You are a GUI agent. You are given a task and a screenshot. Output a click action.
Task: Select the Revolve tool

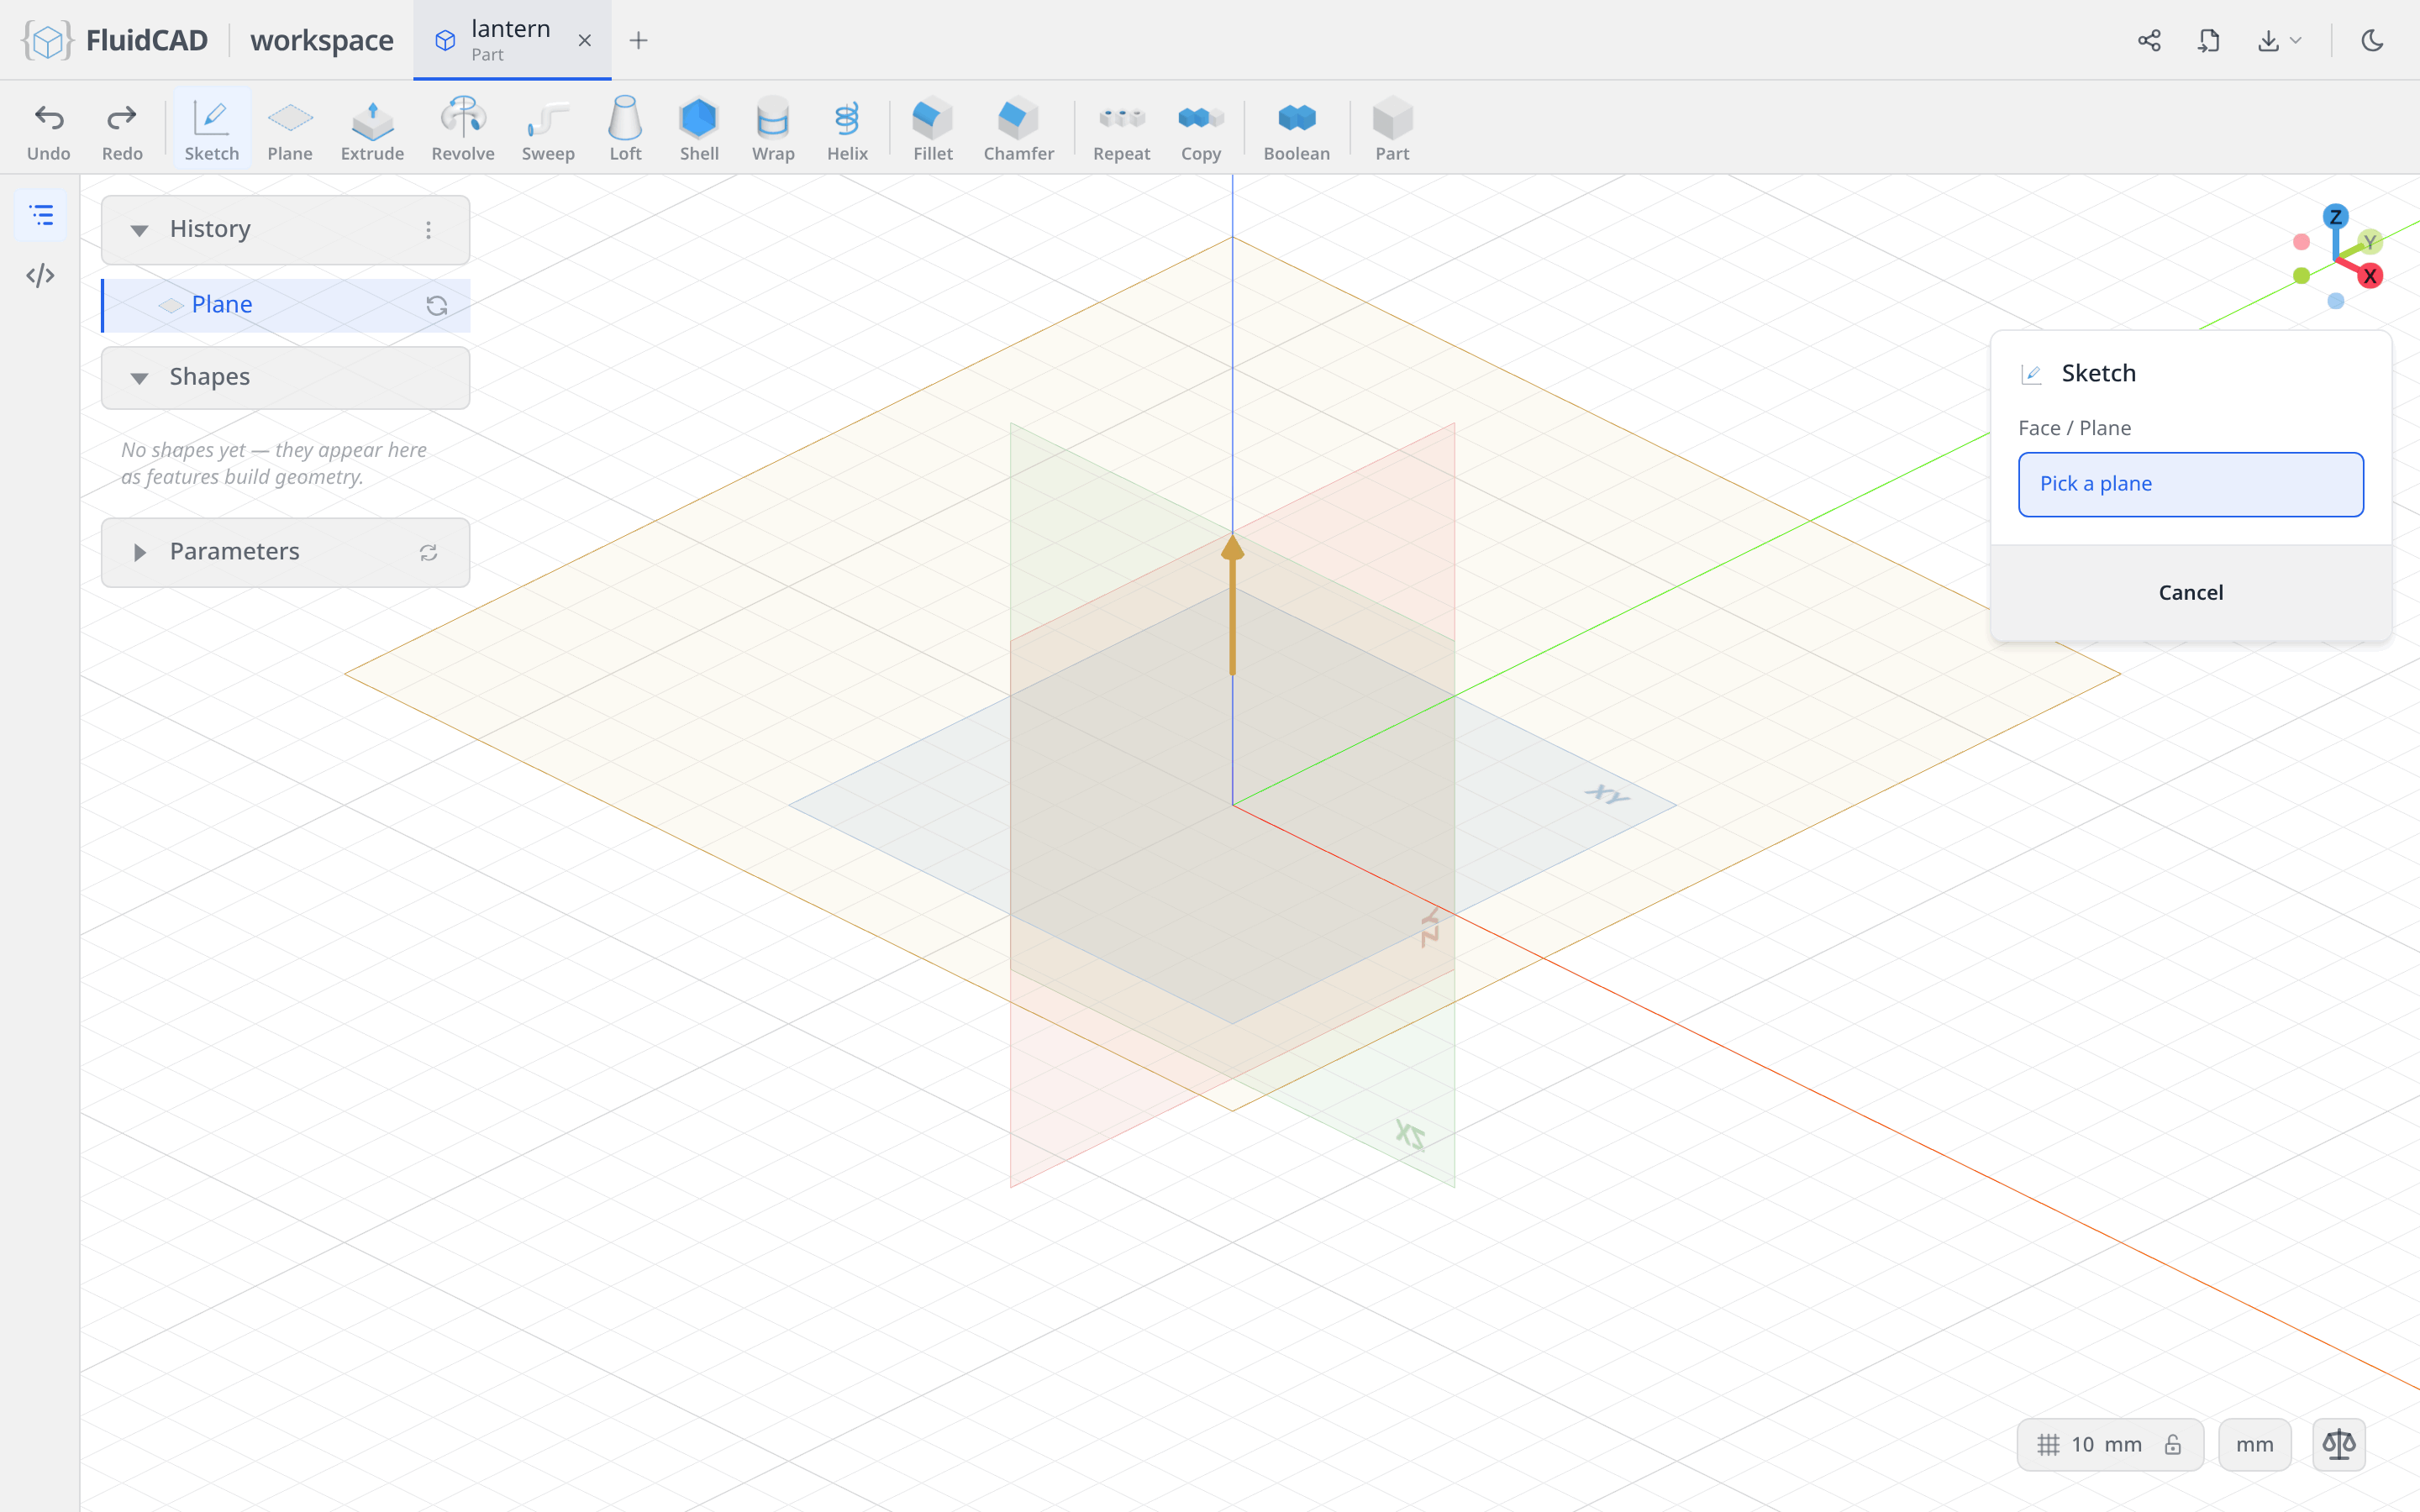(x=463, y=130)
